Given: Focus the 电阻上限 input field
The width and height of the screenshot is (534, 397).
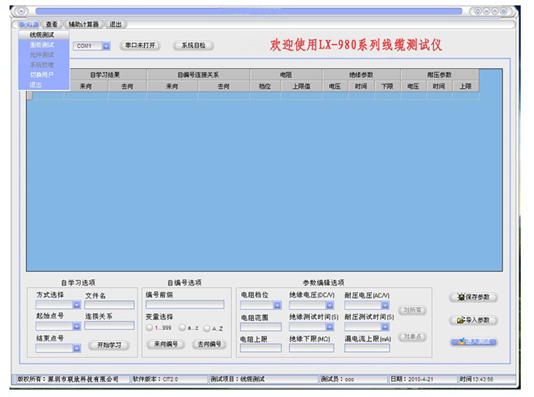Looking at the screenshot, I should tap(261, 348).
